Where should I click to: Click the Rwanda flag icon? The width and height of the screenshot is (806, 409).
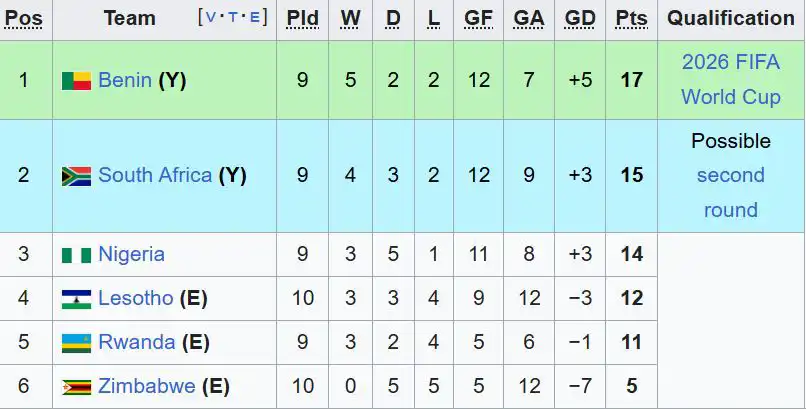(x=77, y=342)
